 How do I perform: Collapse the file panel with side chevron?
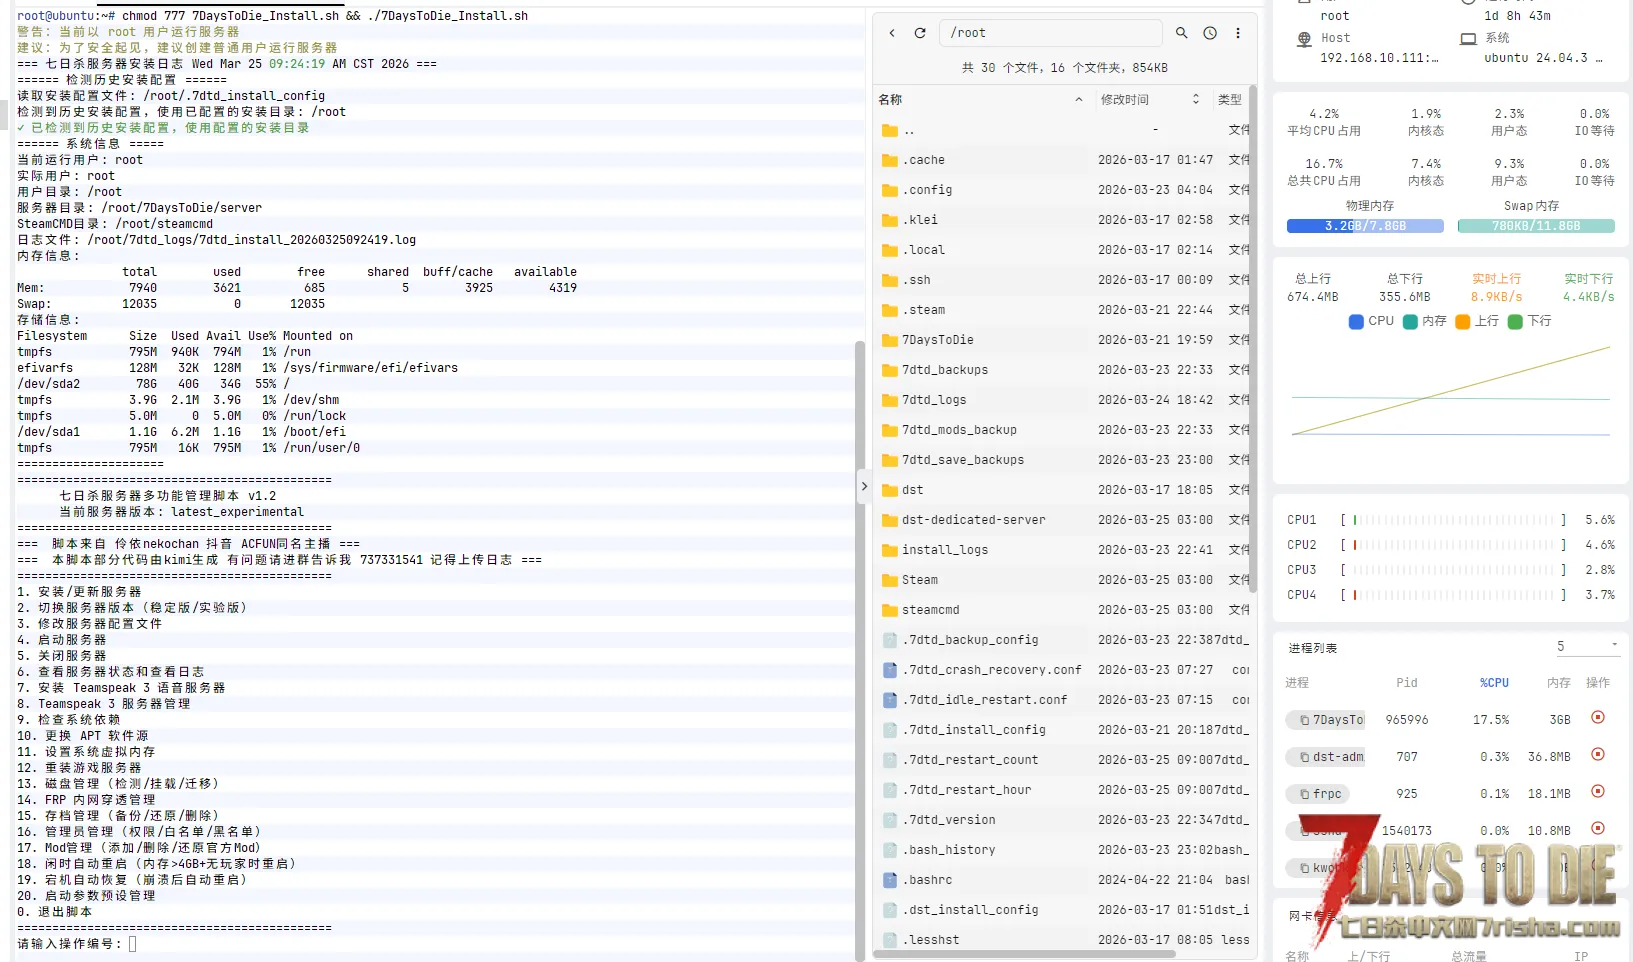point(864,487)
